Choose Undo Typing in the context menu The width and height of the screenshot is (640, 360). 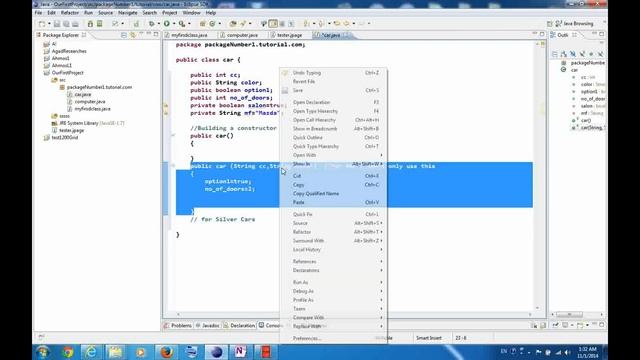tap(333, 73)
